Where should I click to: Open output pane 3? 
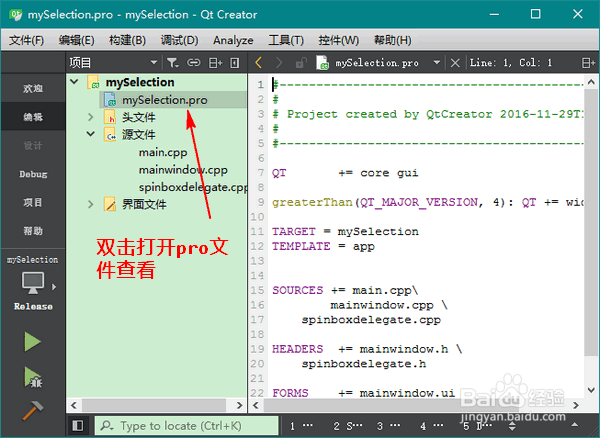tap(389, 426)
